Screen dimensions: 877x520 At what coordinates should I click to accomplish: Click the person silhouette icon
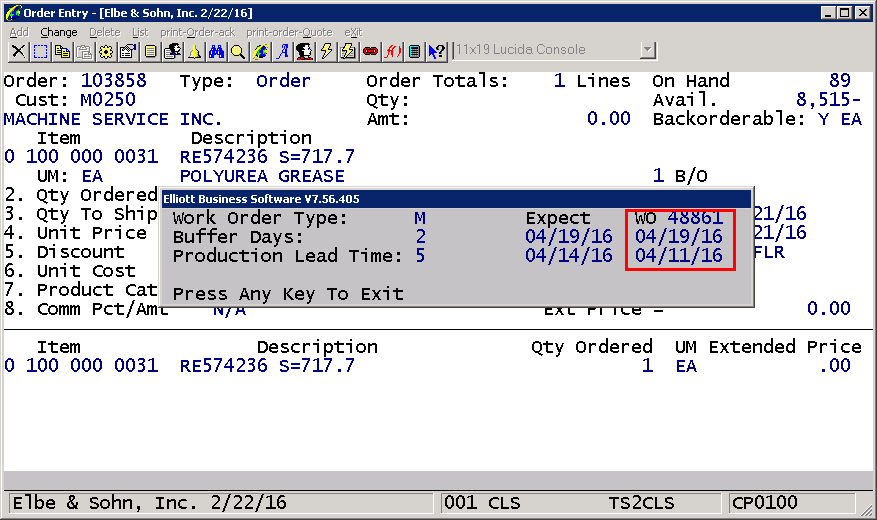tap(304, 51)
